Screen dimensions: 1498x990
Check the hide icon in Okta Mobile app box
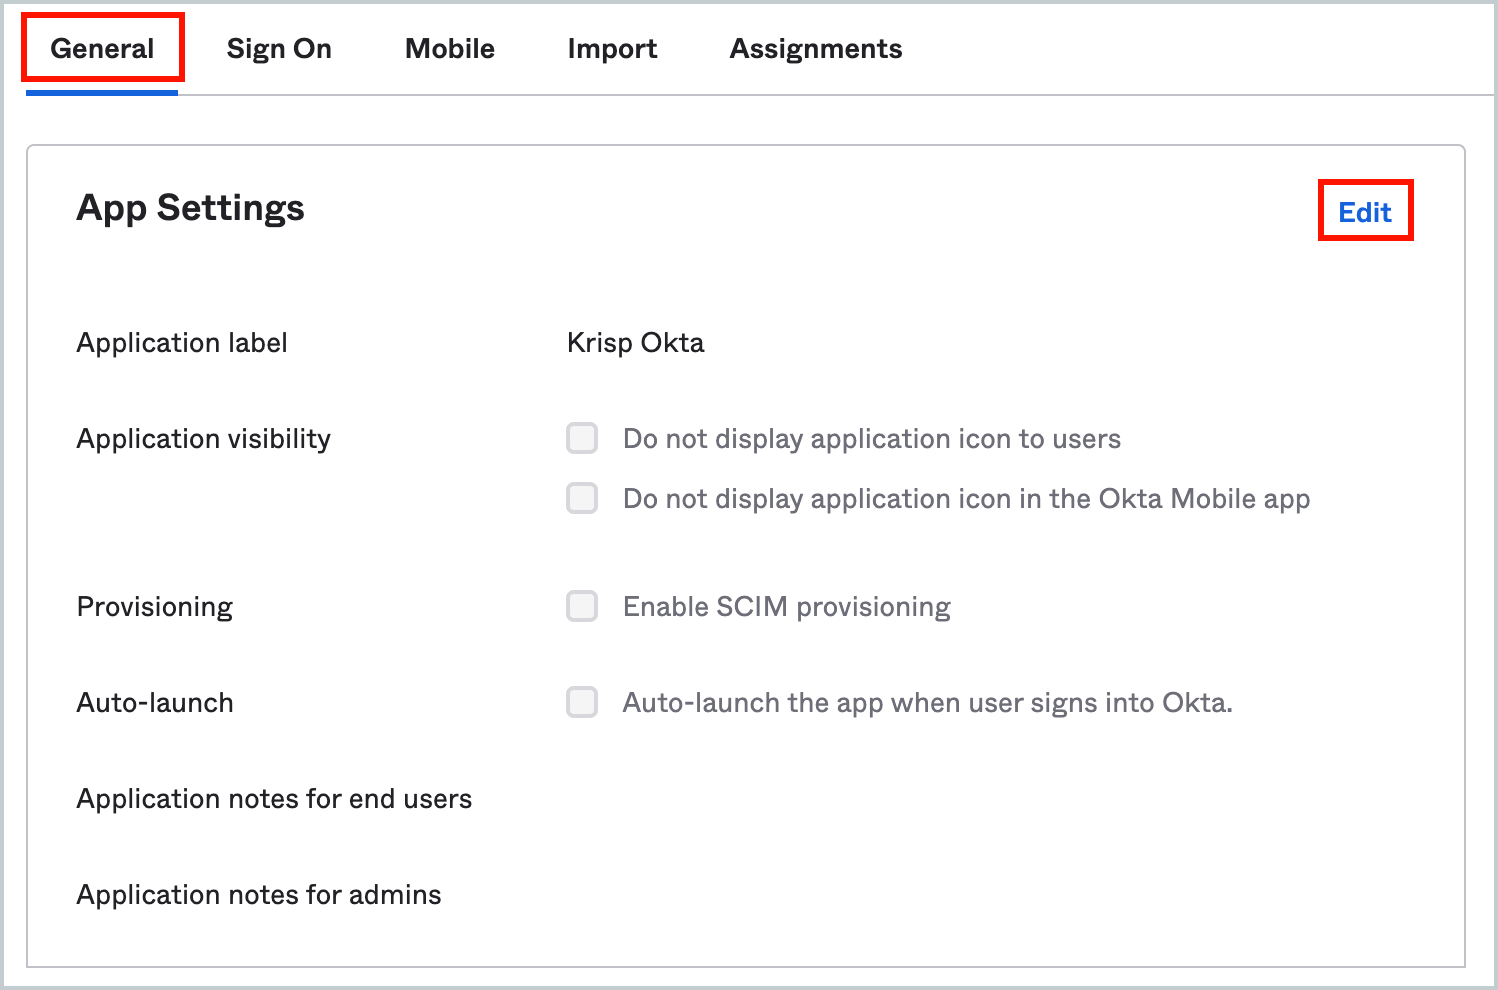click(582, 498)
